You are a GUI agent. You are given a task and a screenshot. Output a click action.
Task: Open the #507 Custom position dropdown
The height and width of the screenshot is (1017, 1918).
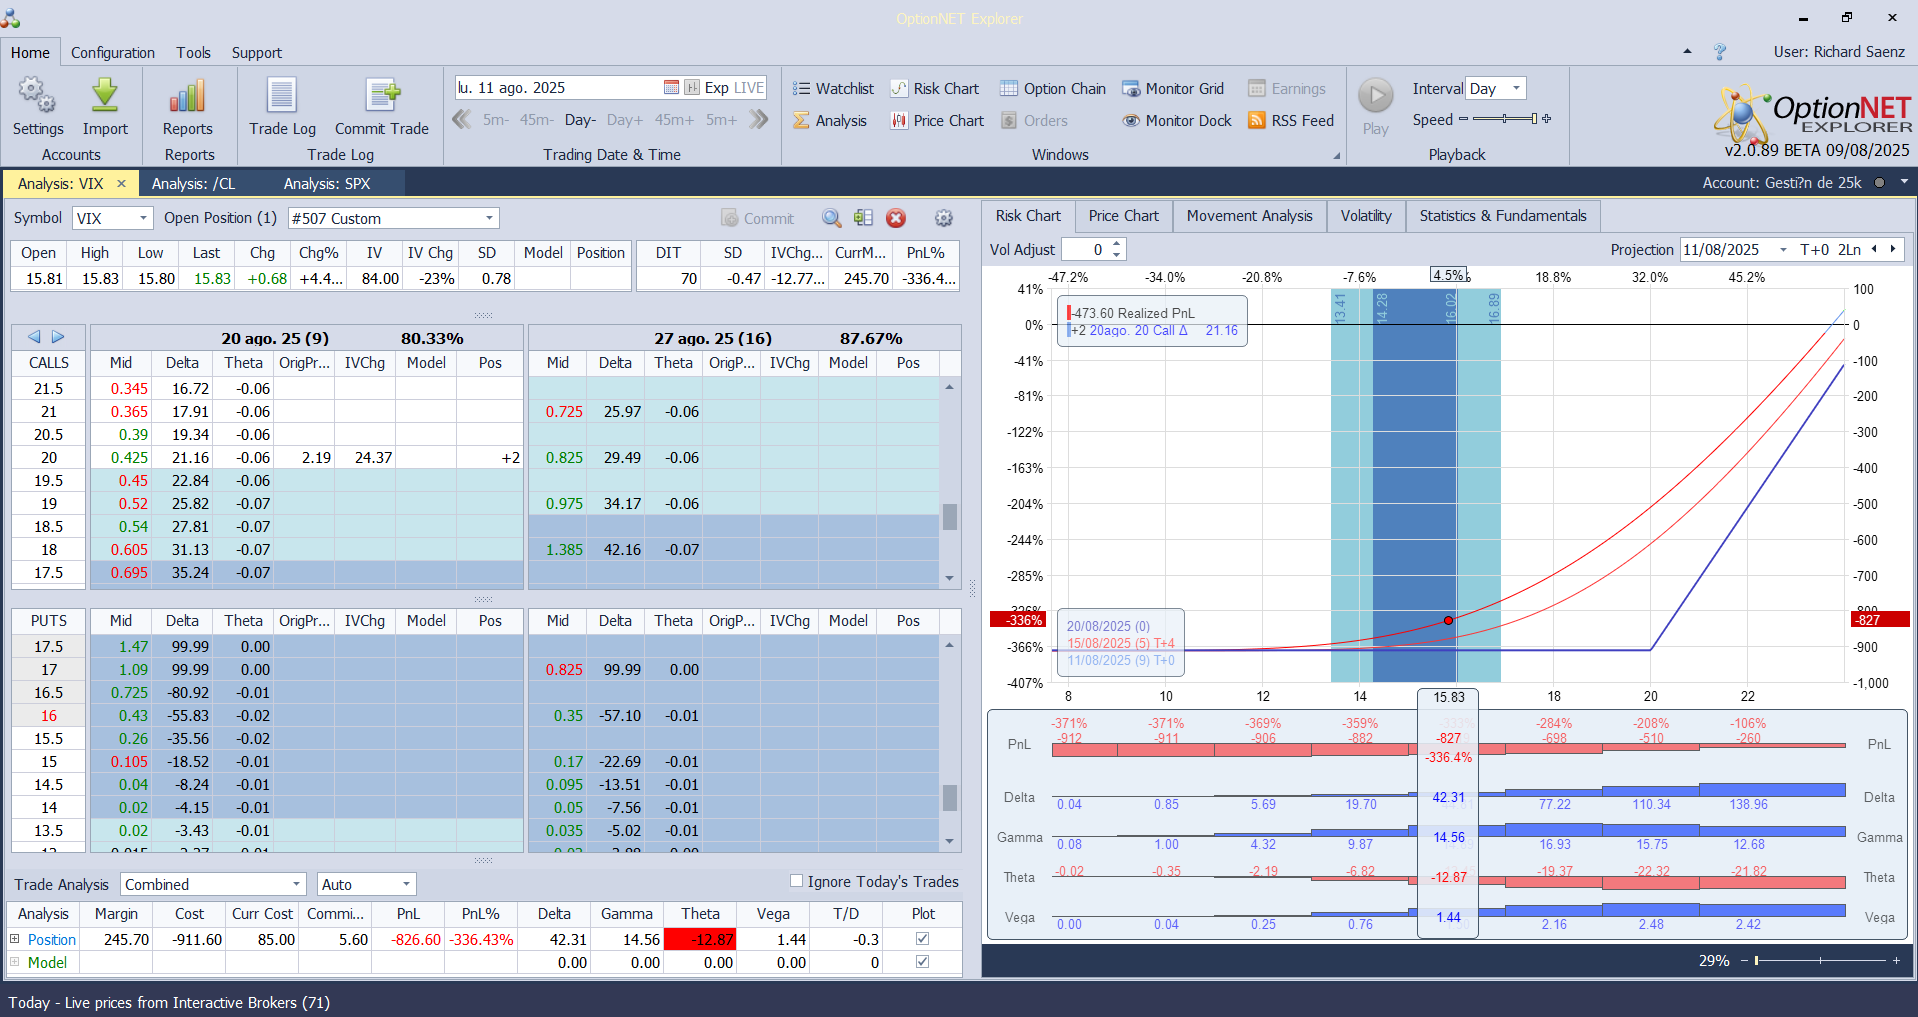click(x=489, y=218)
